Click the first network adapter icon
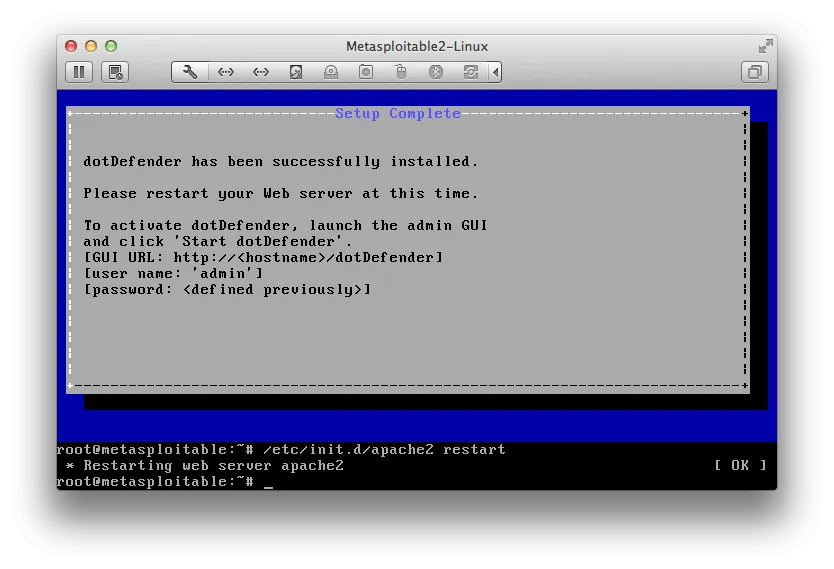 click(x=226, y=72)
